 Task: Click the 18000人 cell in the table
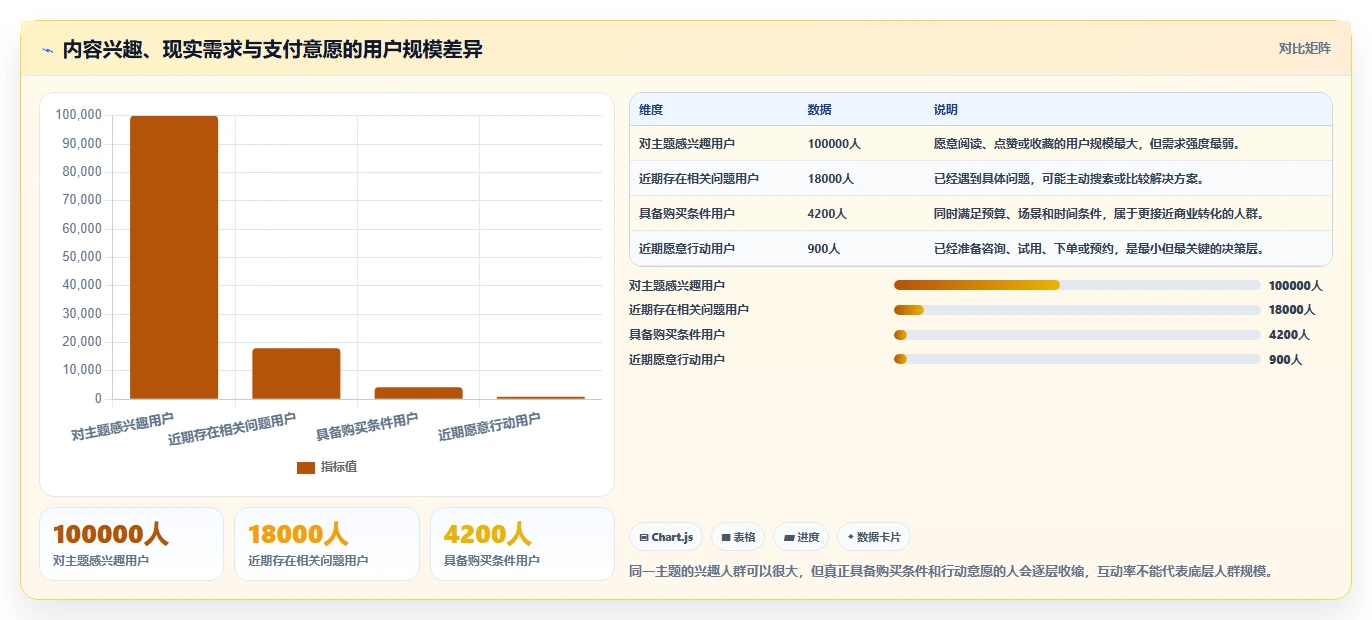click(x=830, y=179)
